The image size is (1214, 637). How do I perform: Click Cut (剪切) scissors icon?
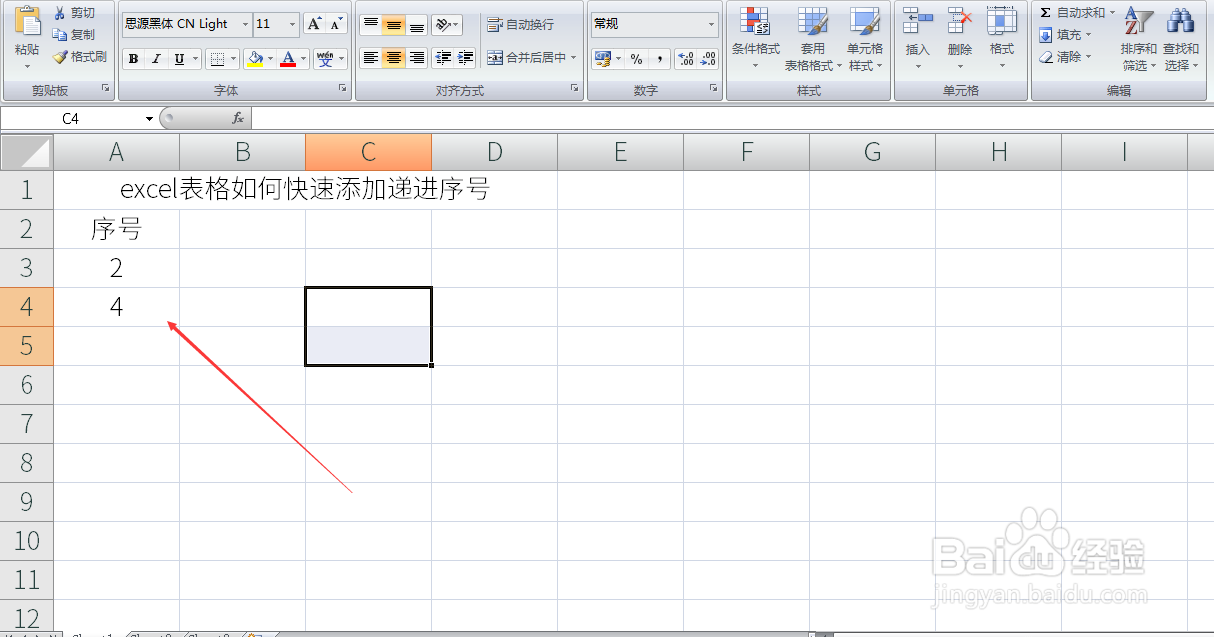point(75,13)
